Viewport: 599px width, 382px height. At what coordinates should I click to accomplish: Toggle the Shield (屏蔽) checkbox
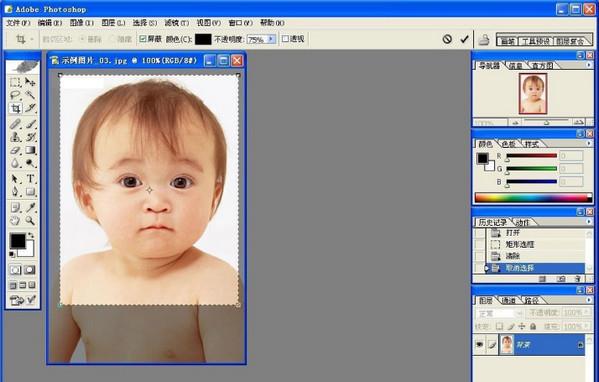click(x=143, y=39)
